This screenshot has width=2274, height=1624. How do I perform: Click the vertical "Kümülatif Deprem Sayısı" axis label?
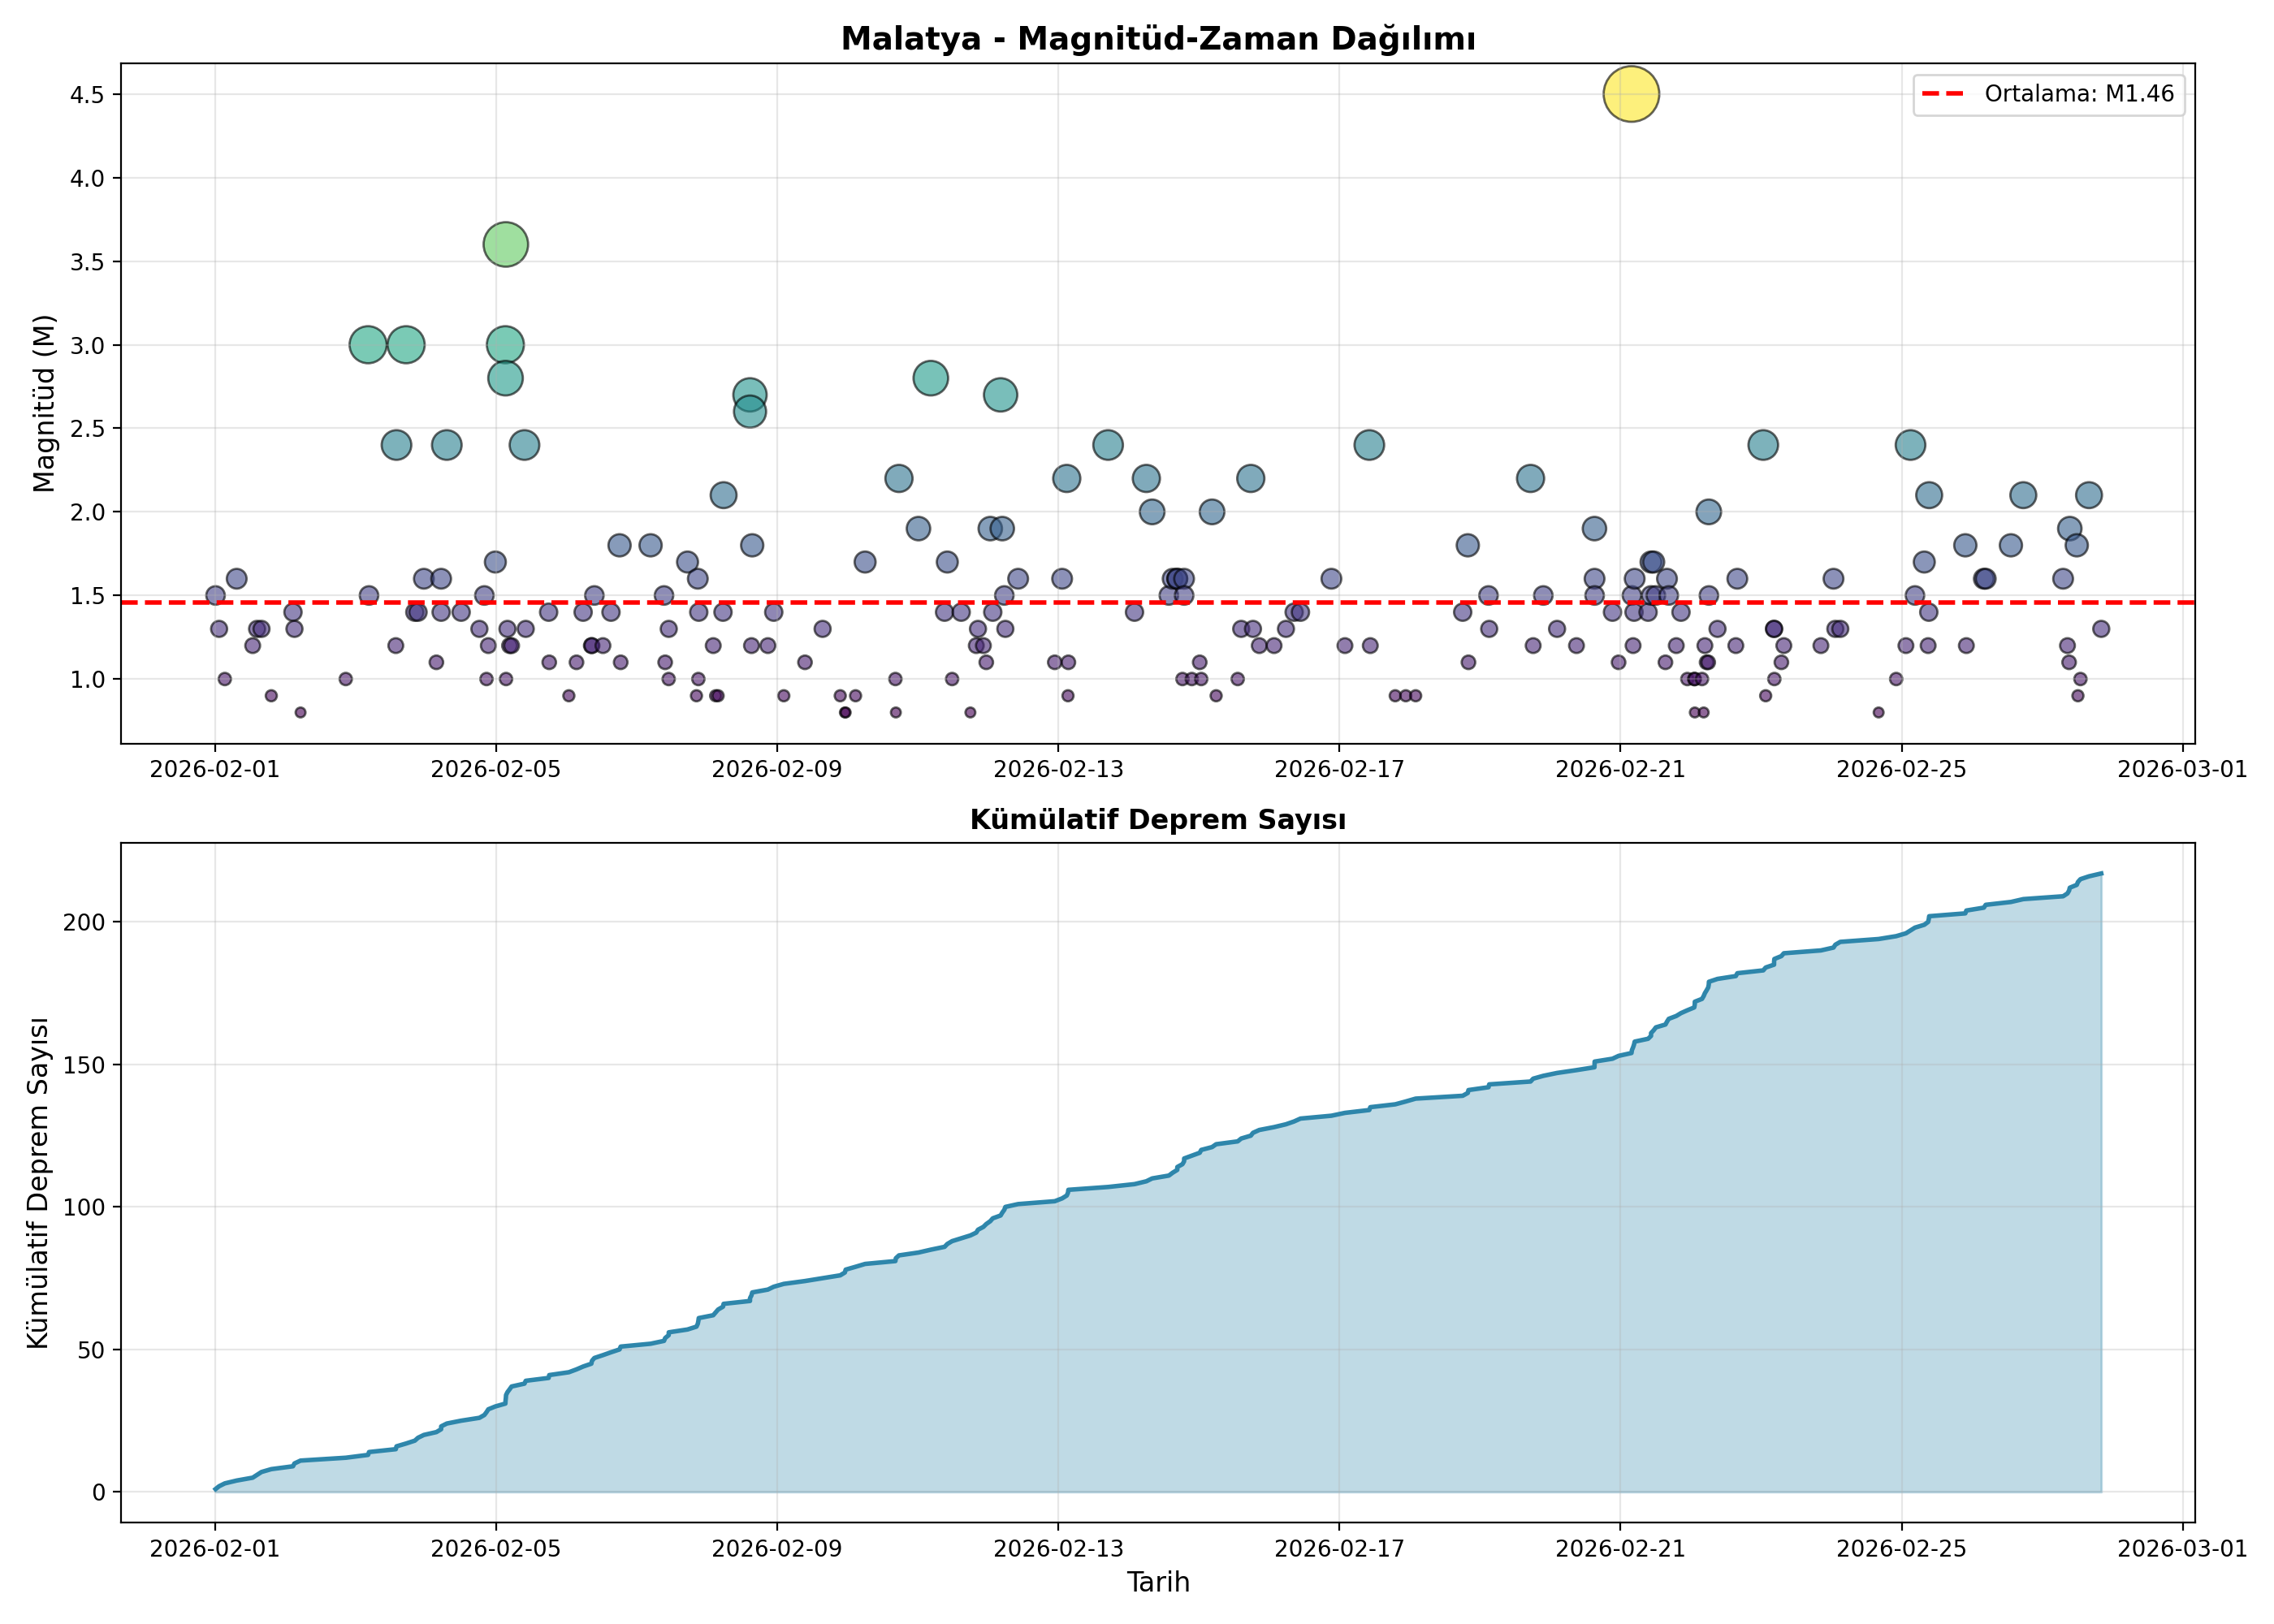(x=38, y=1183)
